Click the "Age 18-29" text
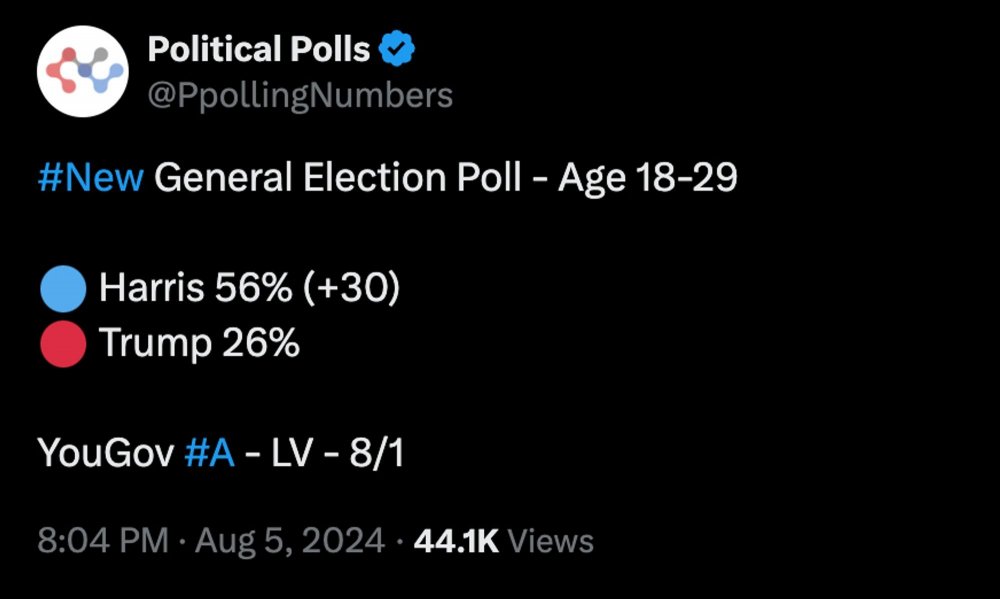 click(x=648, y=179)
